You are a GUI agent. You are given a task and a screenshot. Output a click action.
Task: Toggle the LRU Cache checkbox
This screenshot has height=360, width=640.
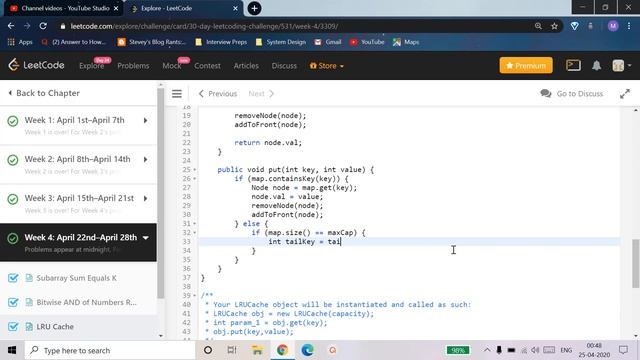point(13,327)
